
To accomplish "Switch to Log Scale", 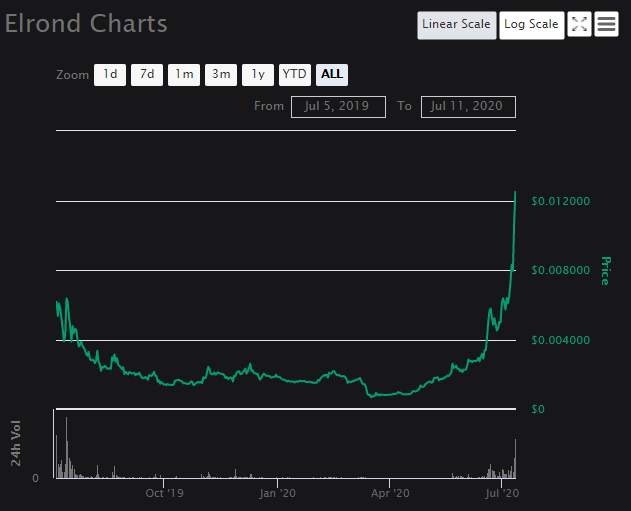I will (x=532, y=25).
